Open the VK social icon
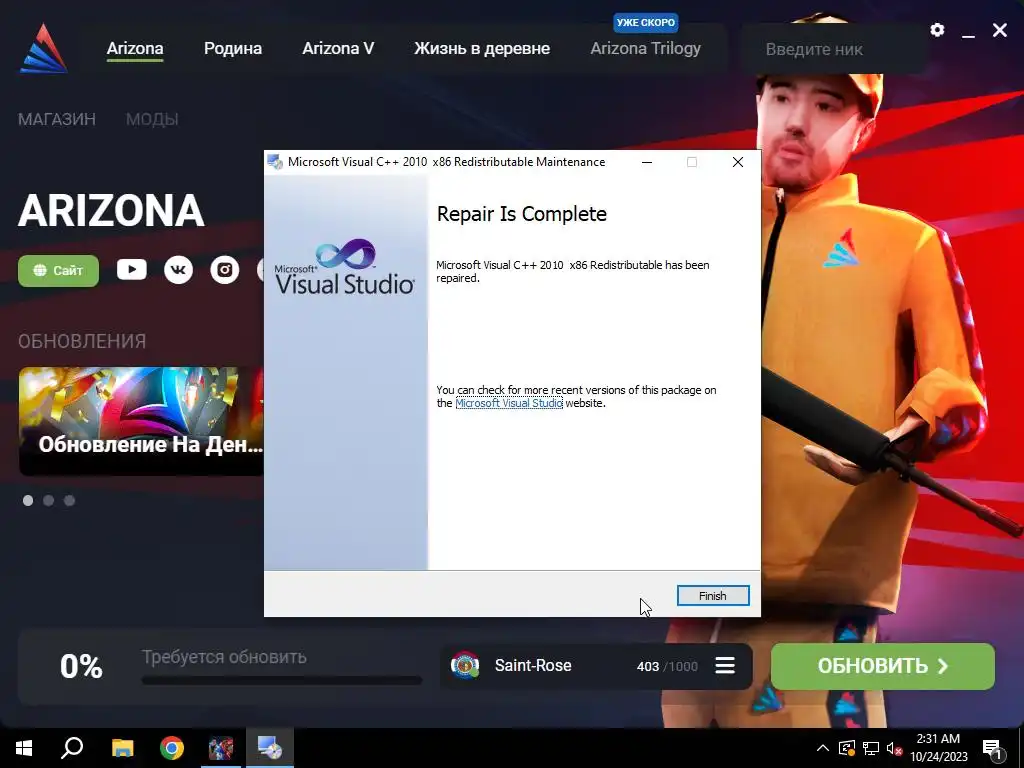Screen dimensions: 1024x768 pos(178,270)
